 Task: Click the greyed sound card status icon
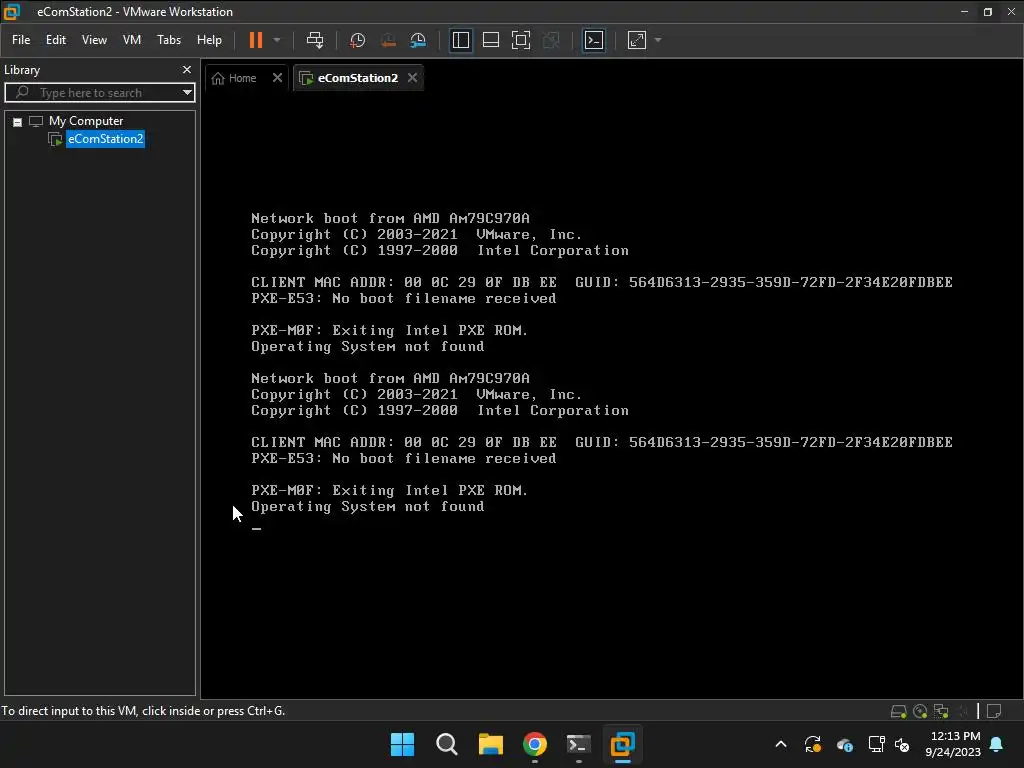963,711
